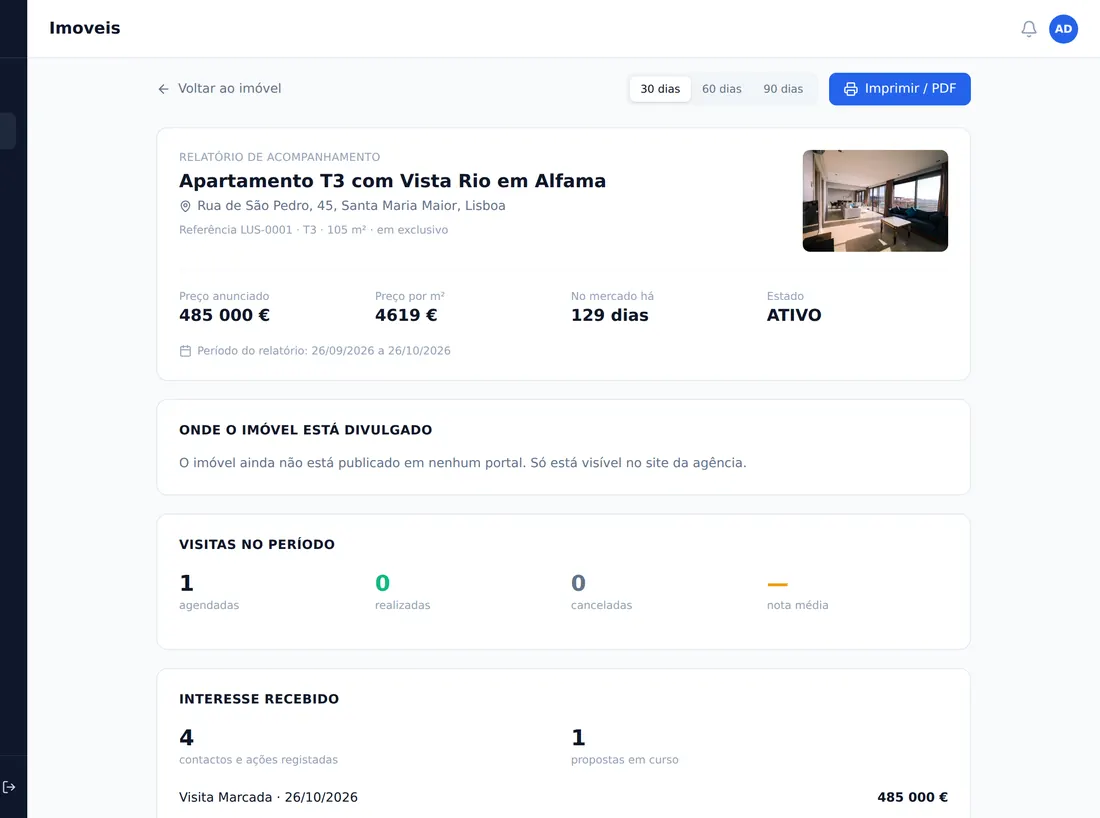Click the back arrow icon
This screenshot has width=1100, height=818.
[163, 89]
